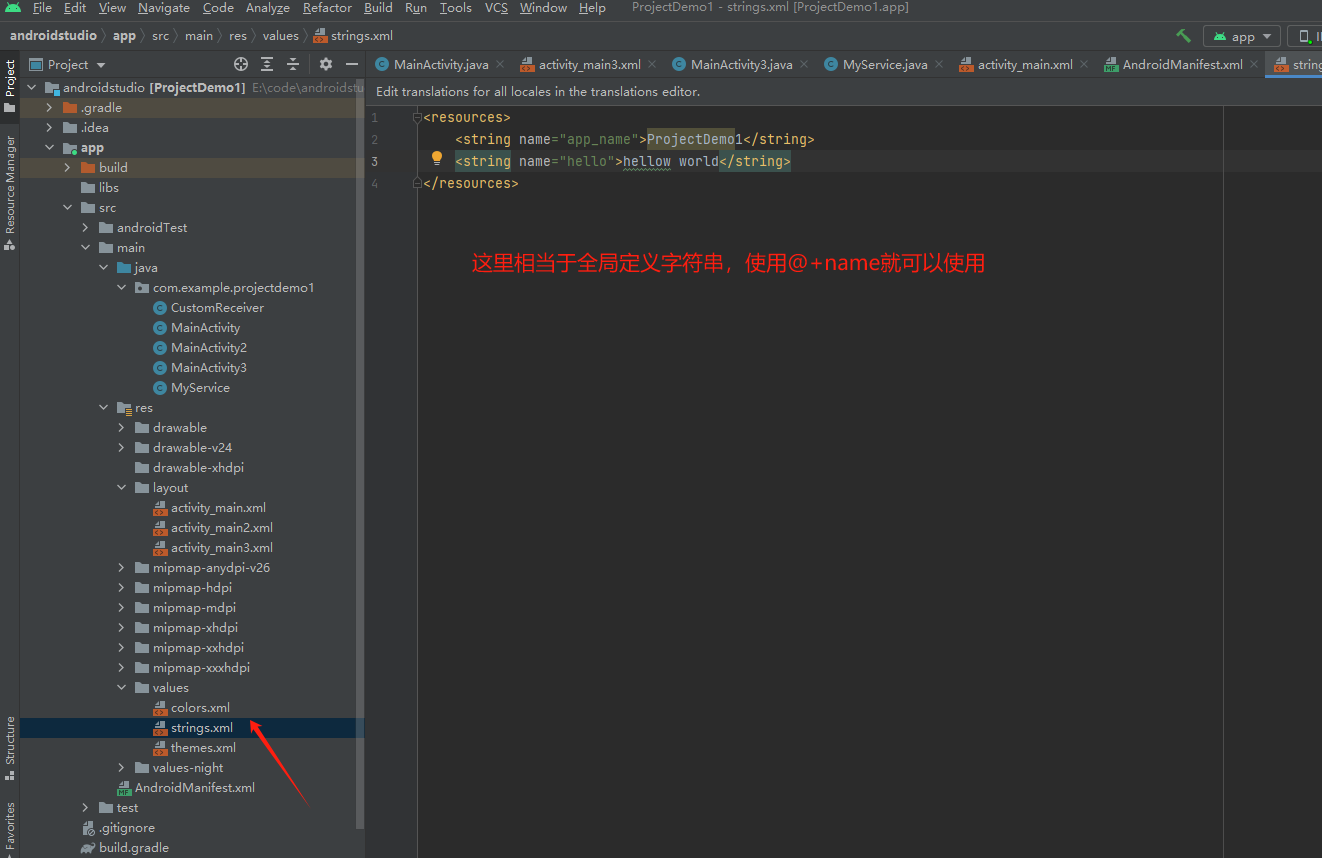Click inside the hello string text
The image size is (1322, 858).
[x=670, y=161]
